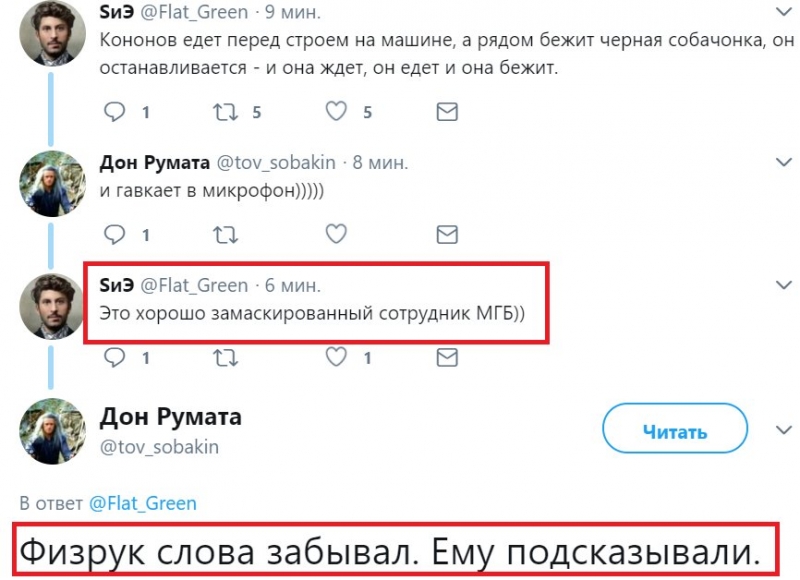
Task: Share 'гавкает в микрофон' tweet by message
Action: coord(449,235)
